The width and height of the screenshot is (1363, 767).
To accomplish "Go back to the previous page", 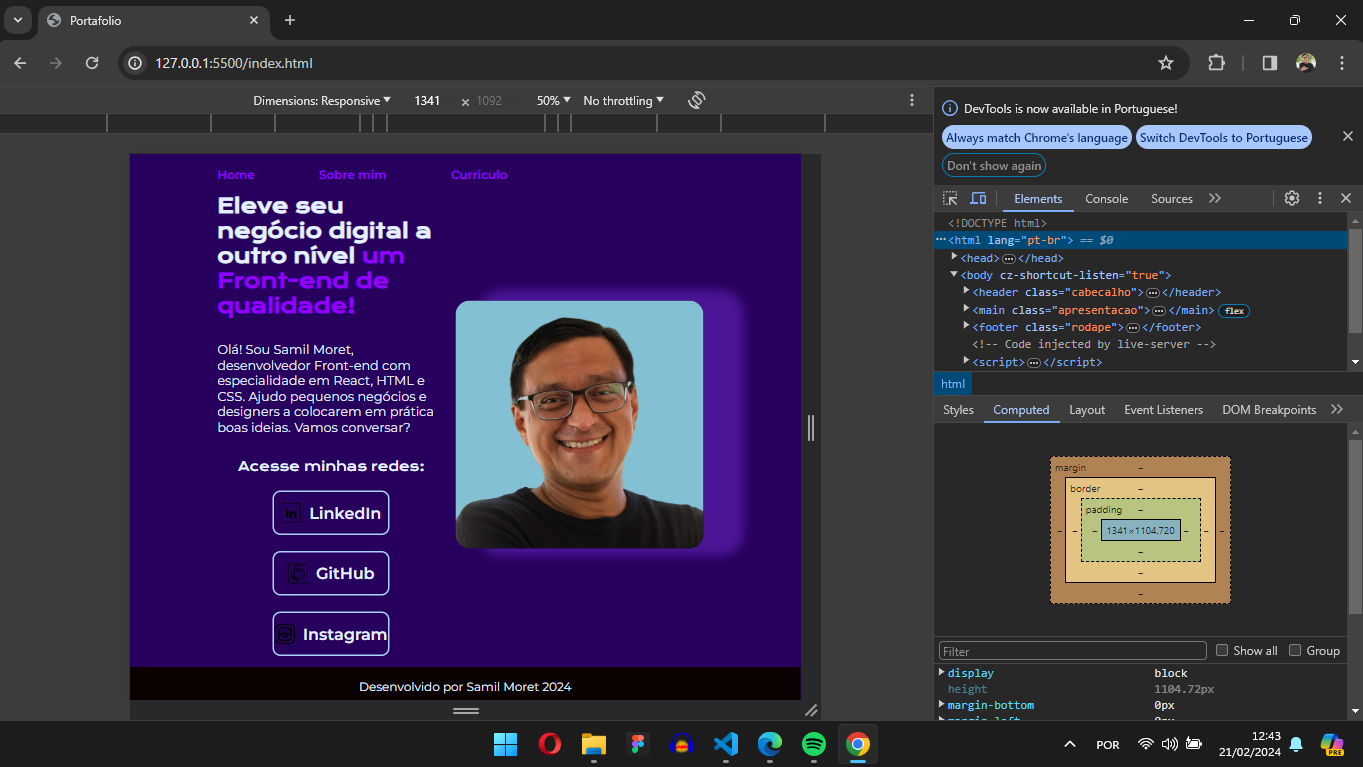I will [21, 63].
